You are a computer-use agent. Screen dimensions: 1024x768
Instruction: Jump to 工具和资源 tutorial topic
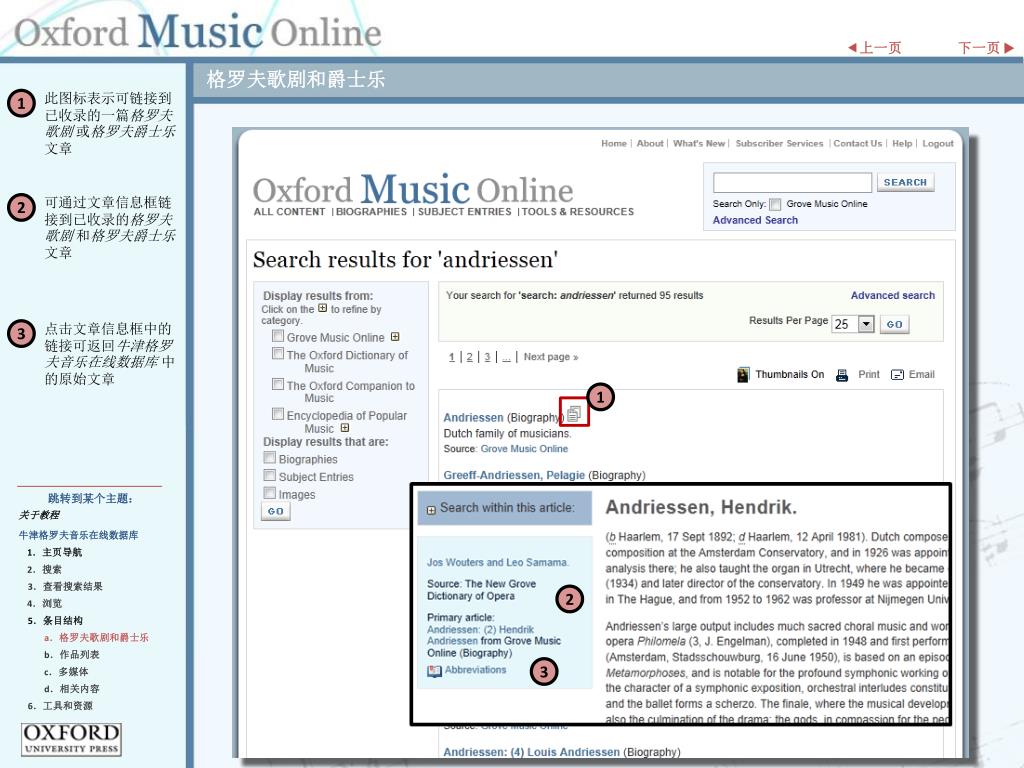coord(67,705)
